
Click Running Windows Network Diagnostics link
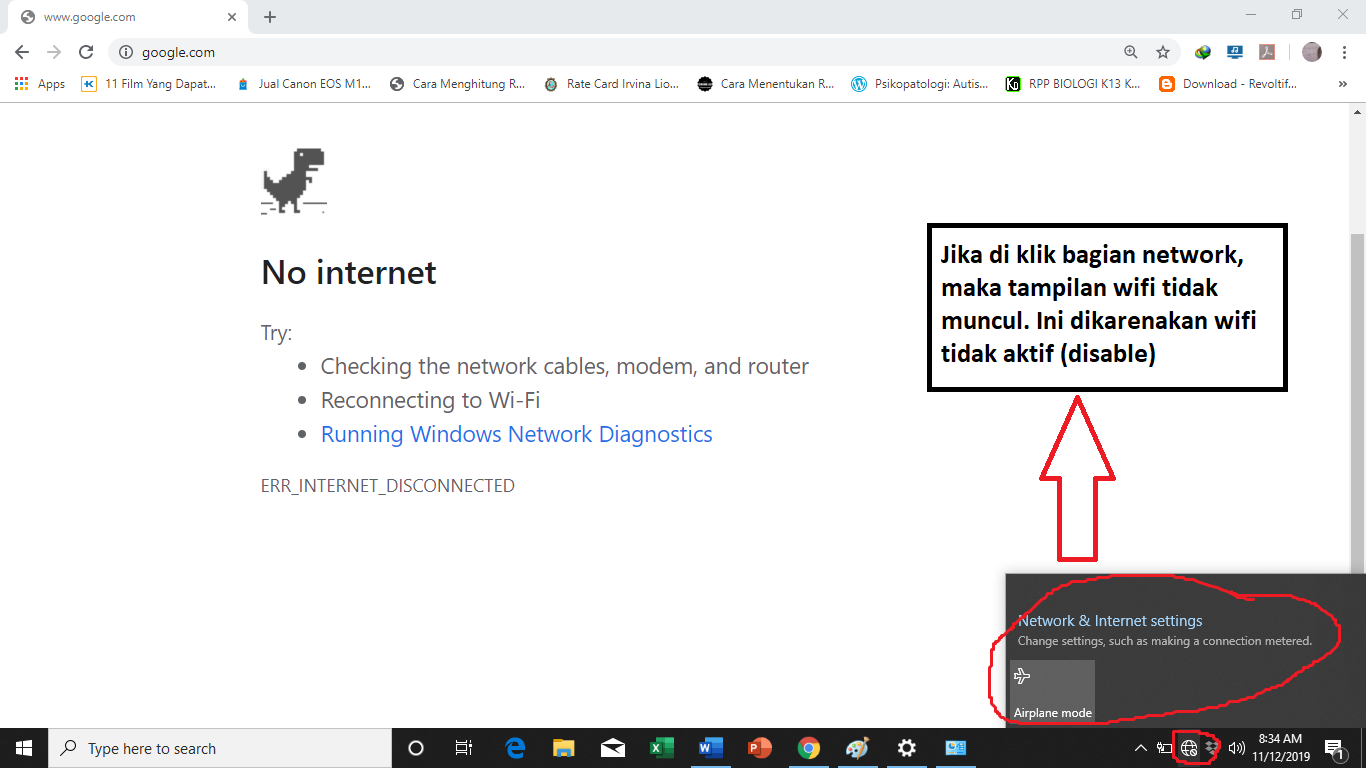tap(517, 434)
